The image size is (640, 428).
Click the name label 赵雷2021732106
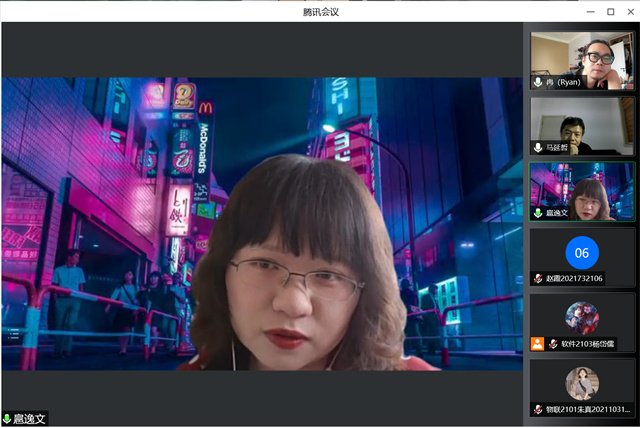pos(574,278)
